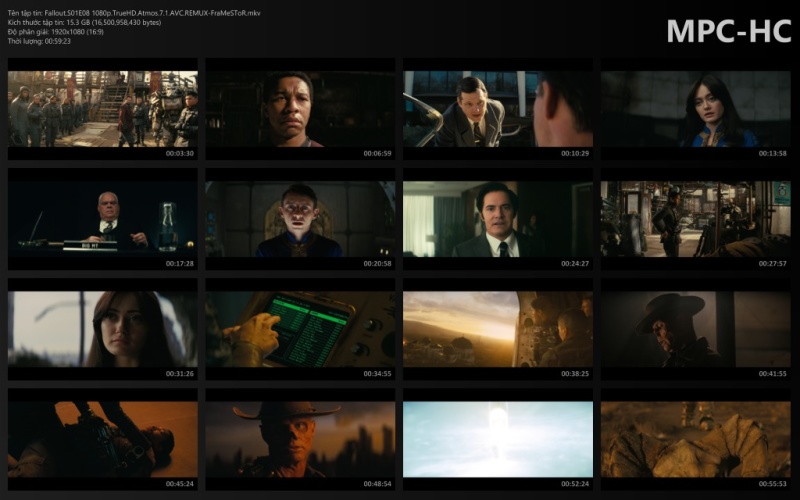Click the timestamp label '00:48:54'
The width and height of the screenshot is (800, 500).
tap(378, 484)
